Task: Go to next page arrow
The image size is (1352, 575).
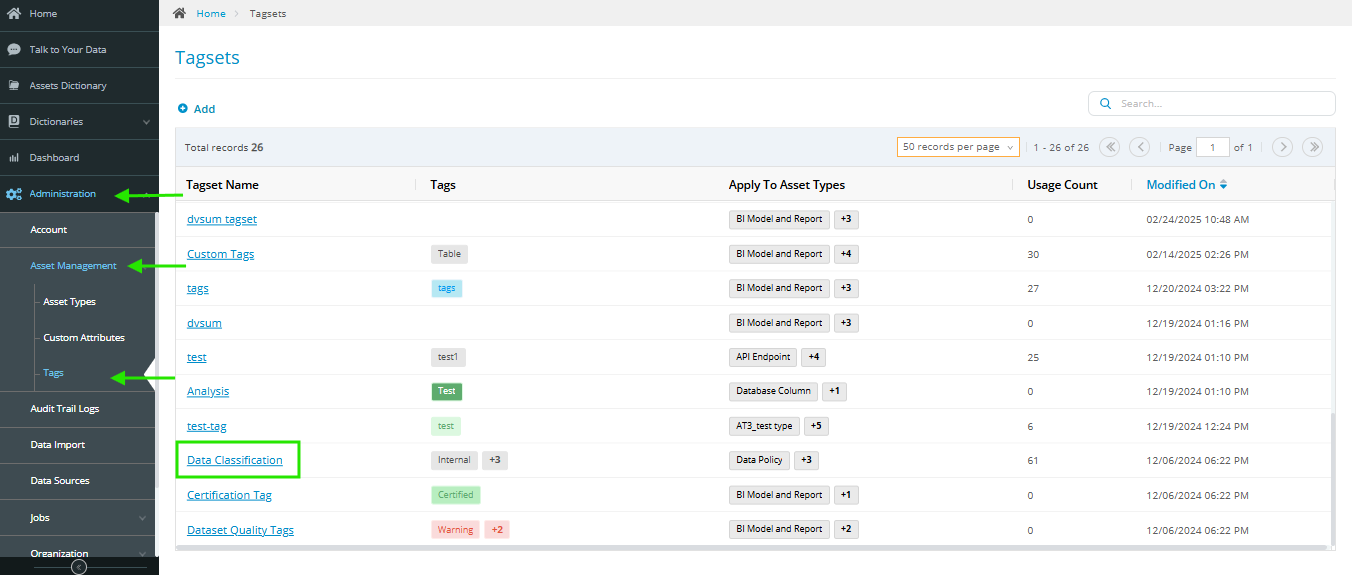Action: [1282, 147]
